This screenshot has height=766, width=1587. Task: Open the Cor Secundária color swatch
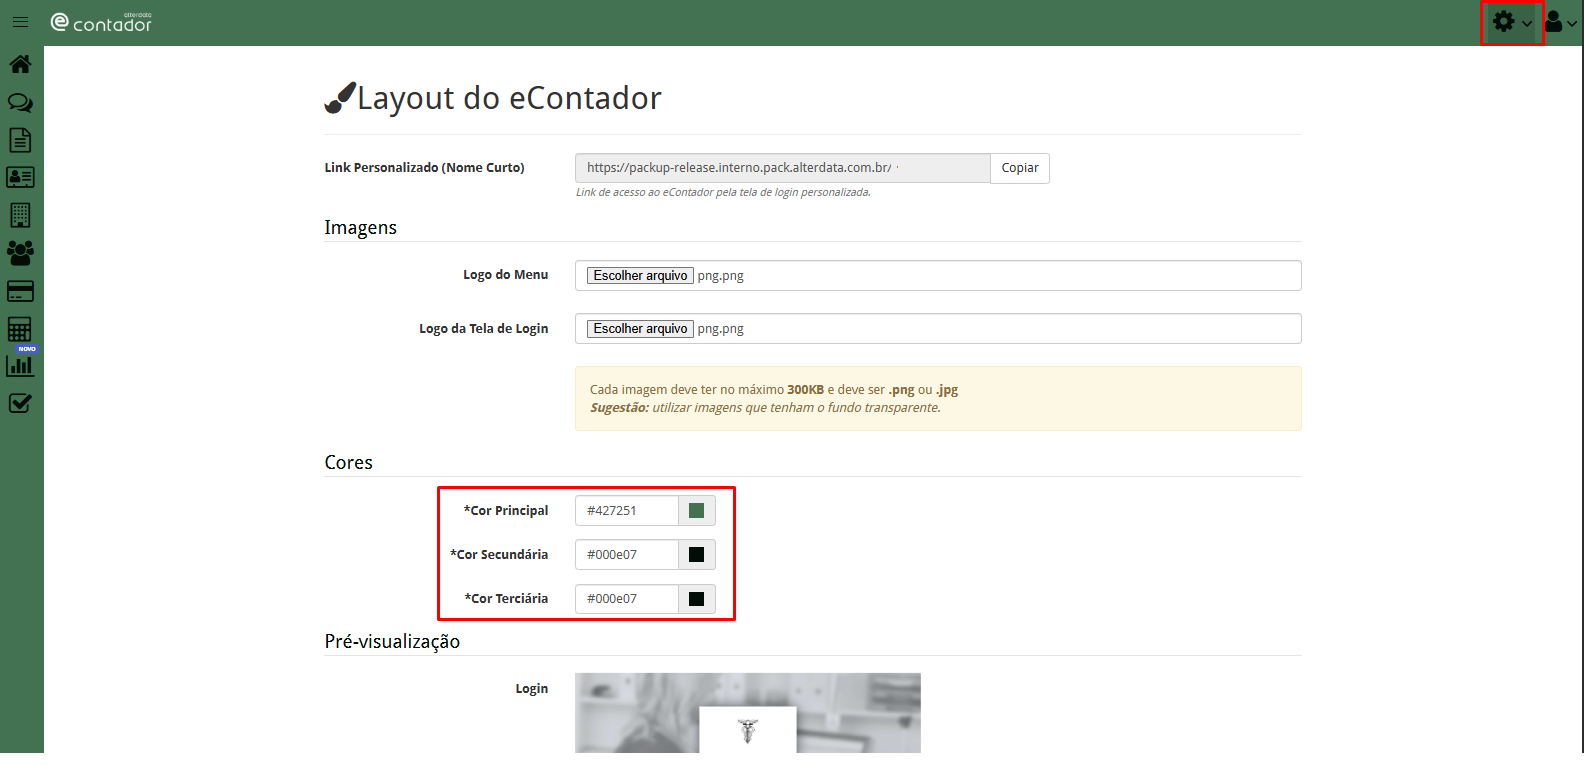697,555
